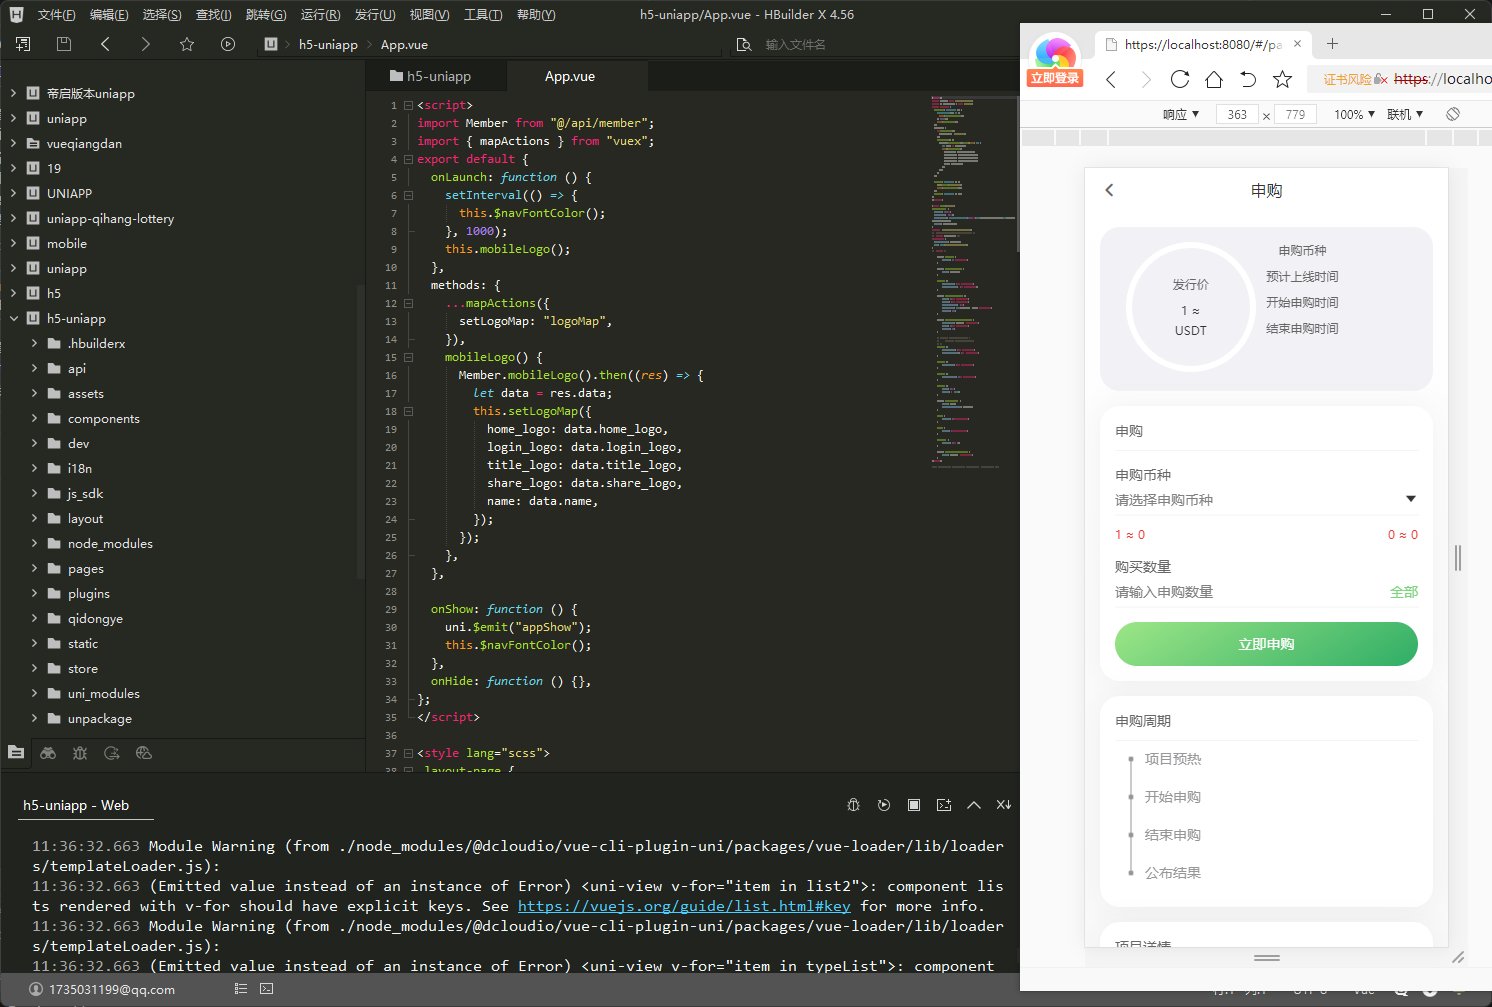Rerun the project from the console toolbar
The image size is (1492, 1007).
point(884,805)
